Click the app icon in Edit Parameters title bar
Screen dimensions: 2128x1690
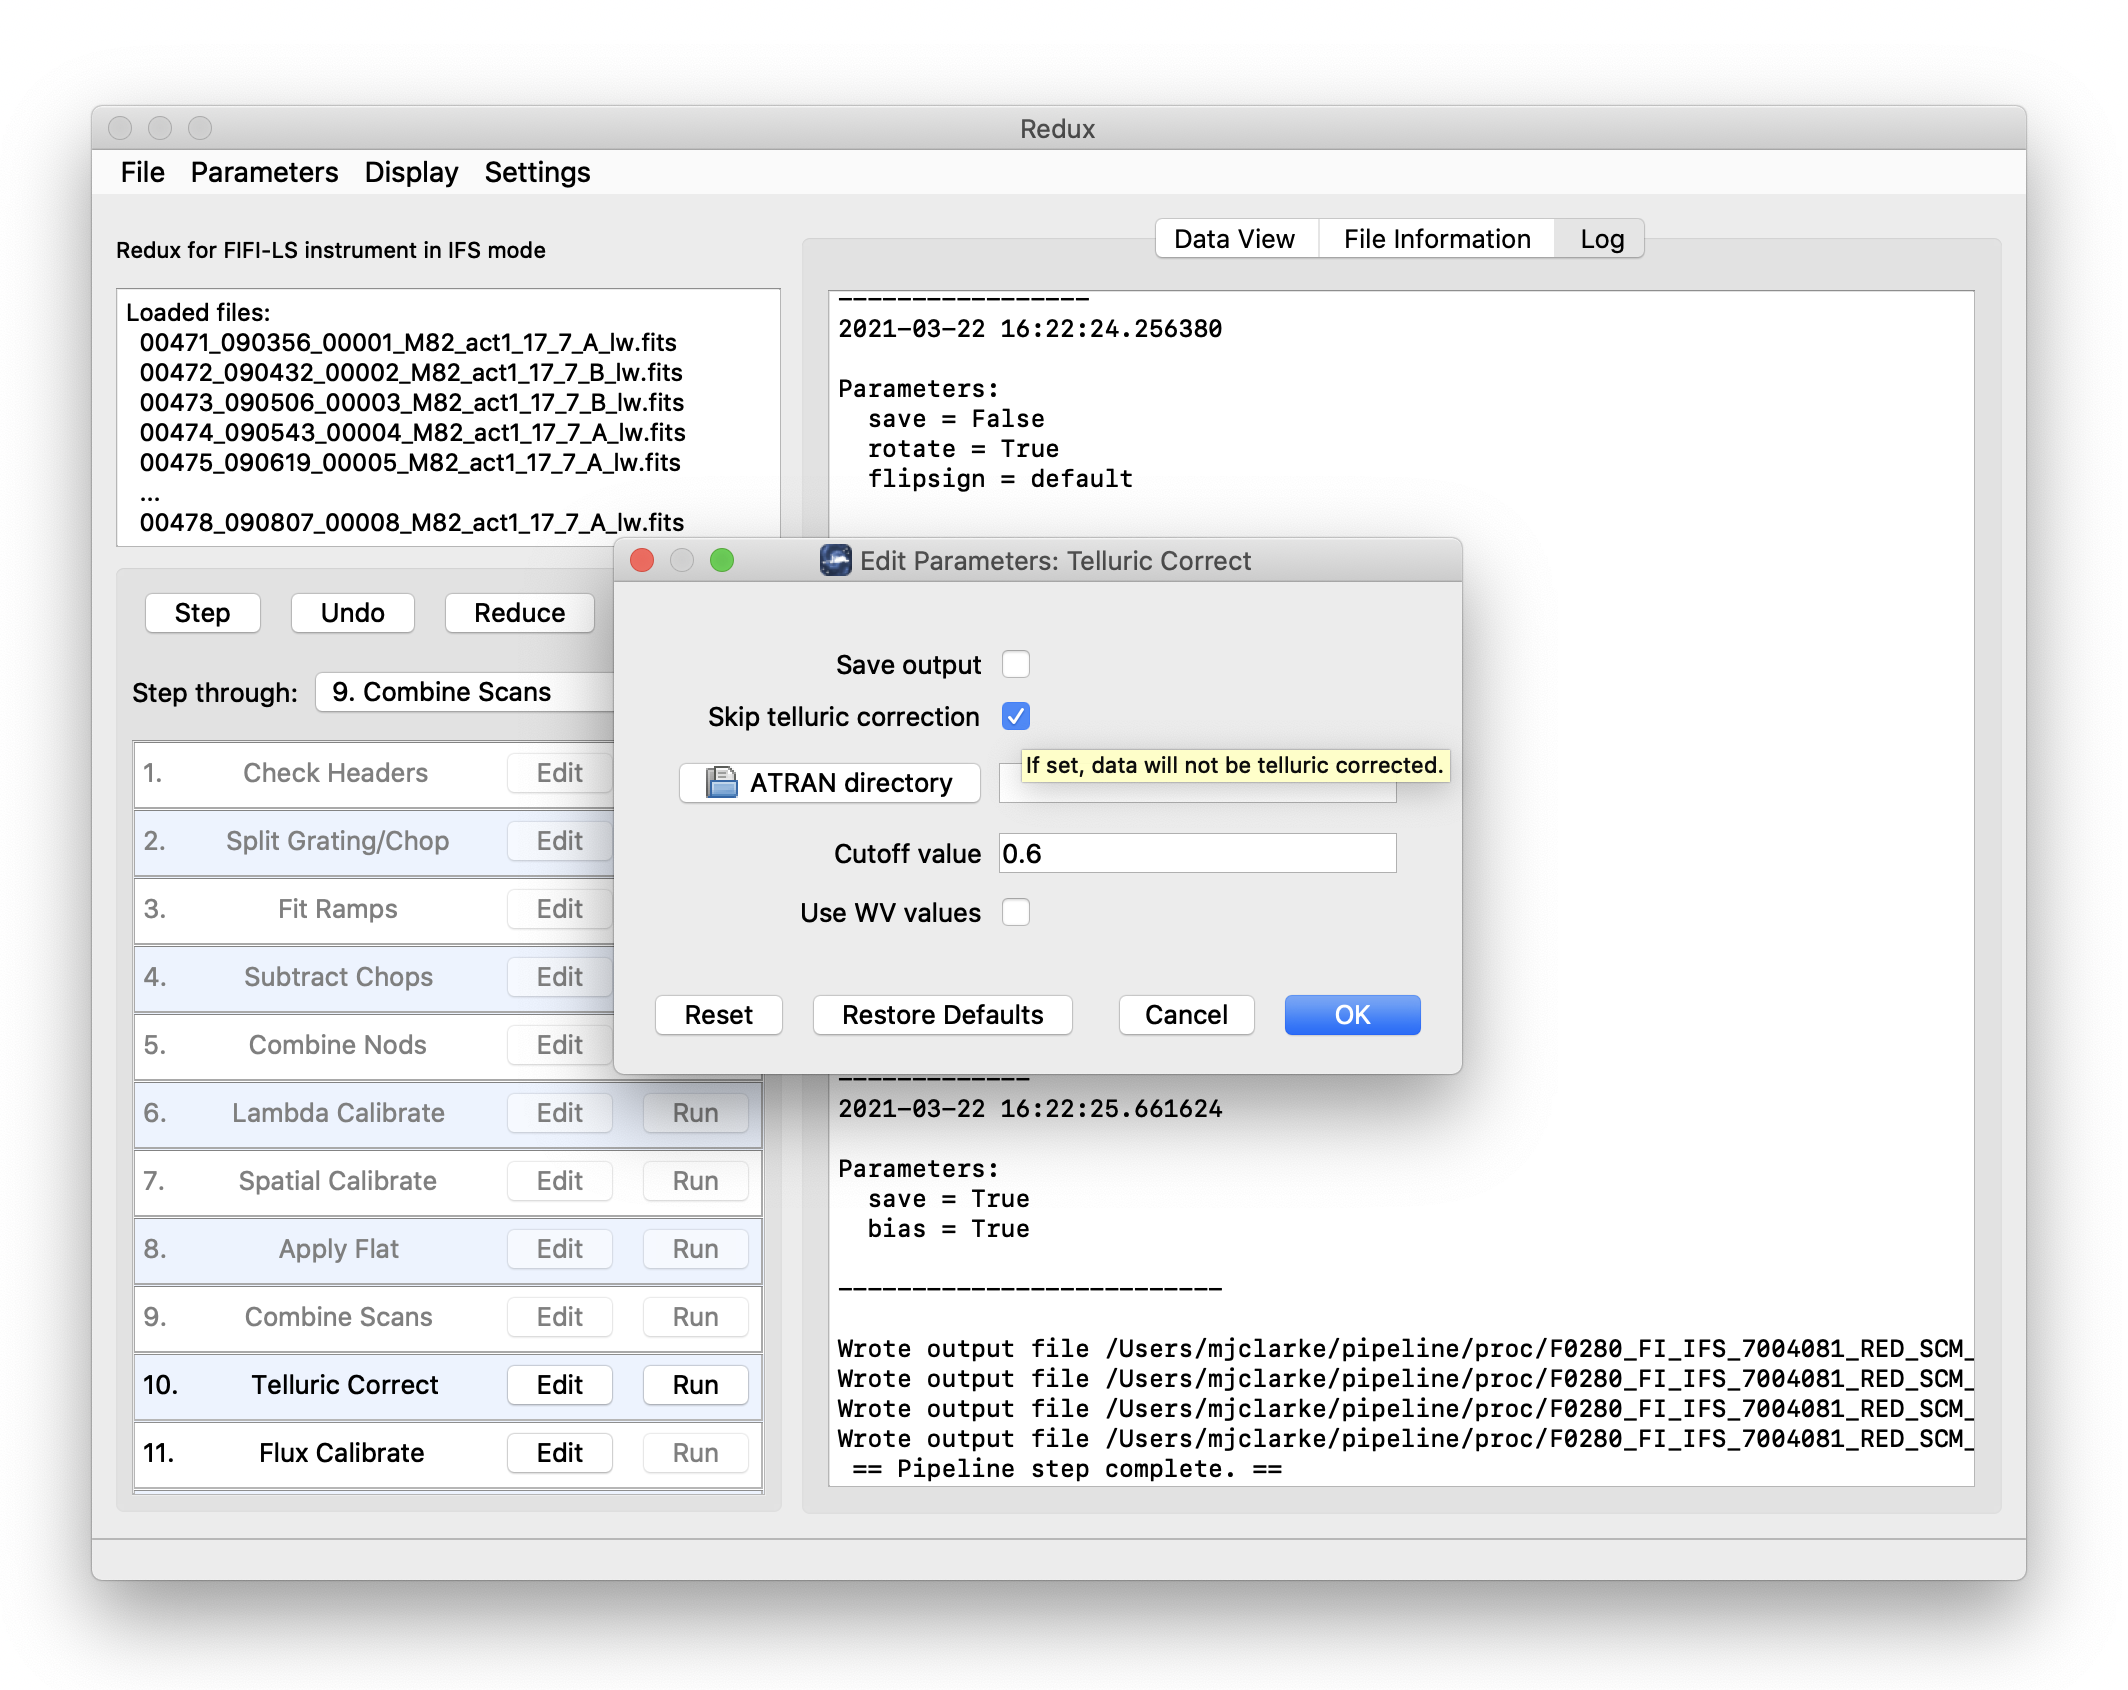click(x=835, y=561)
